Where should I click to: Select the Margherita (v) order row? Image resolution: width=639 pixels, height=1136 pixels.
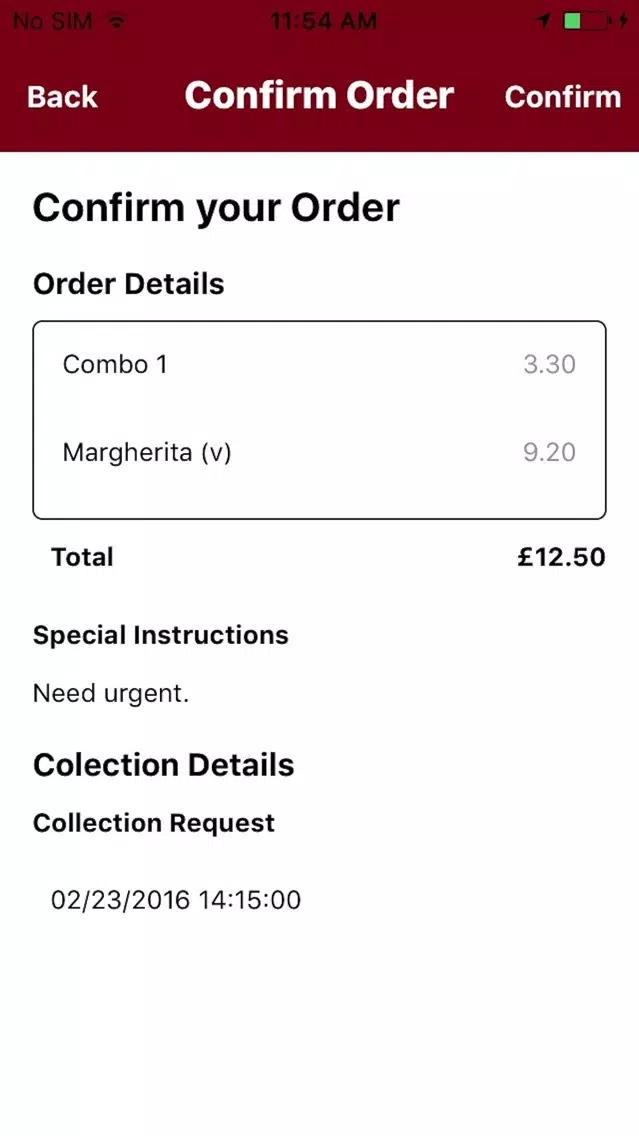pyautogui.click(x=320, y=453)
